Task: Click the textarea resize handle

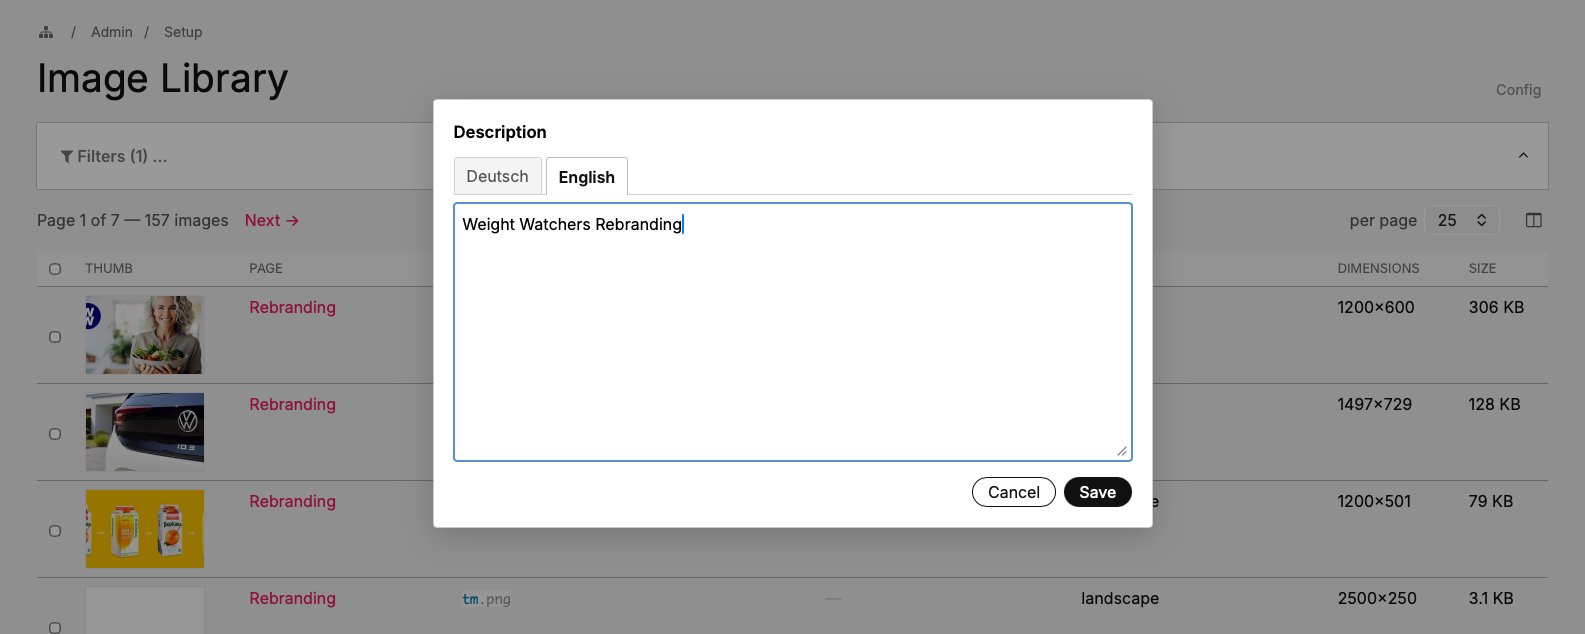Action: pos(1122,451)
